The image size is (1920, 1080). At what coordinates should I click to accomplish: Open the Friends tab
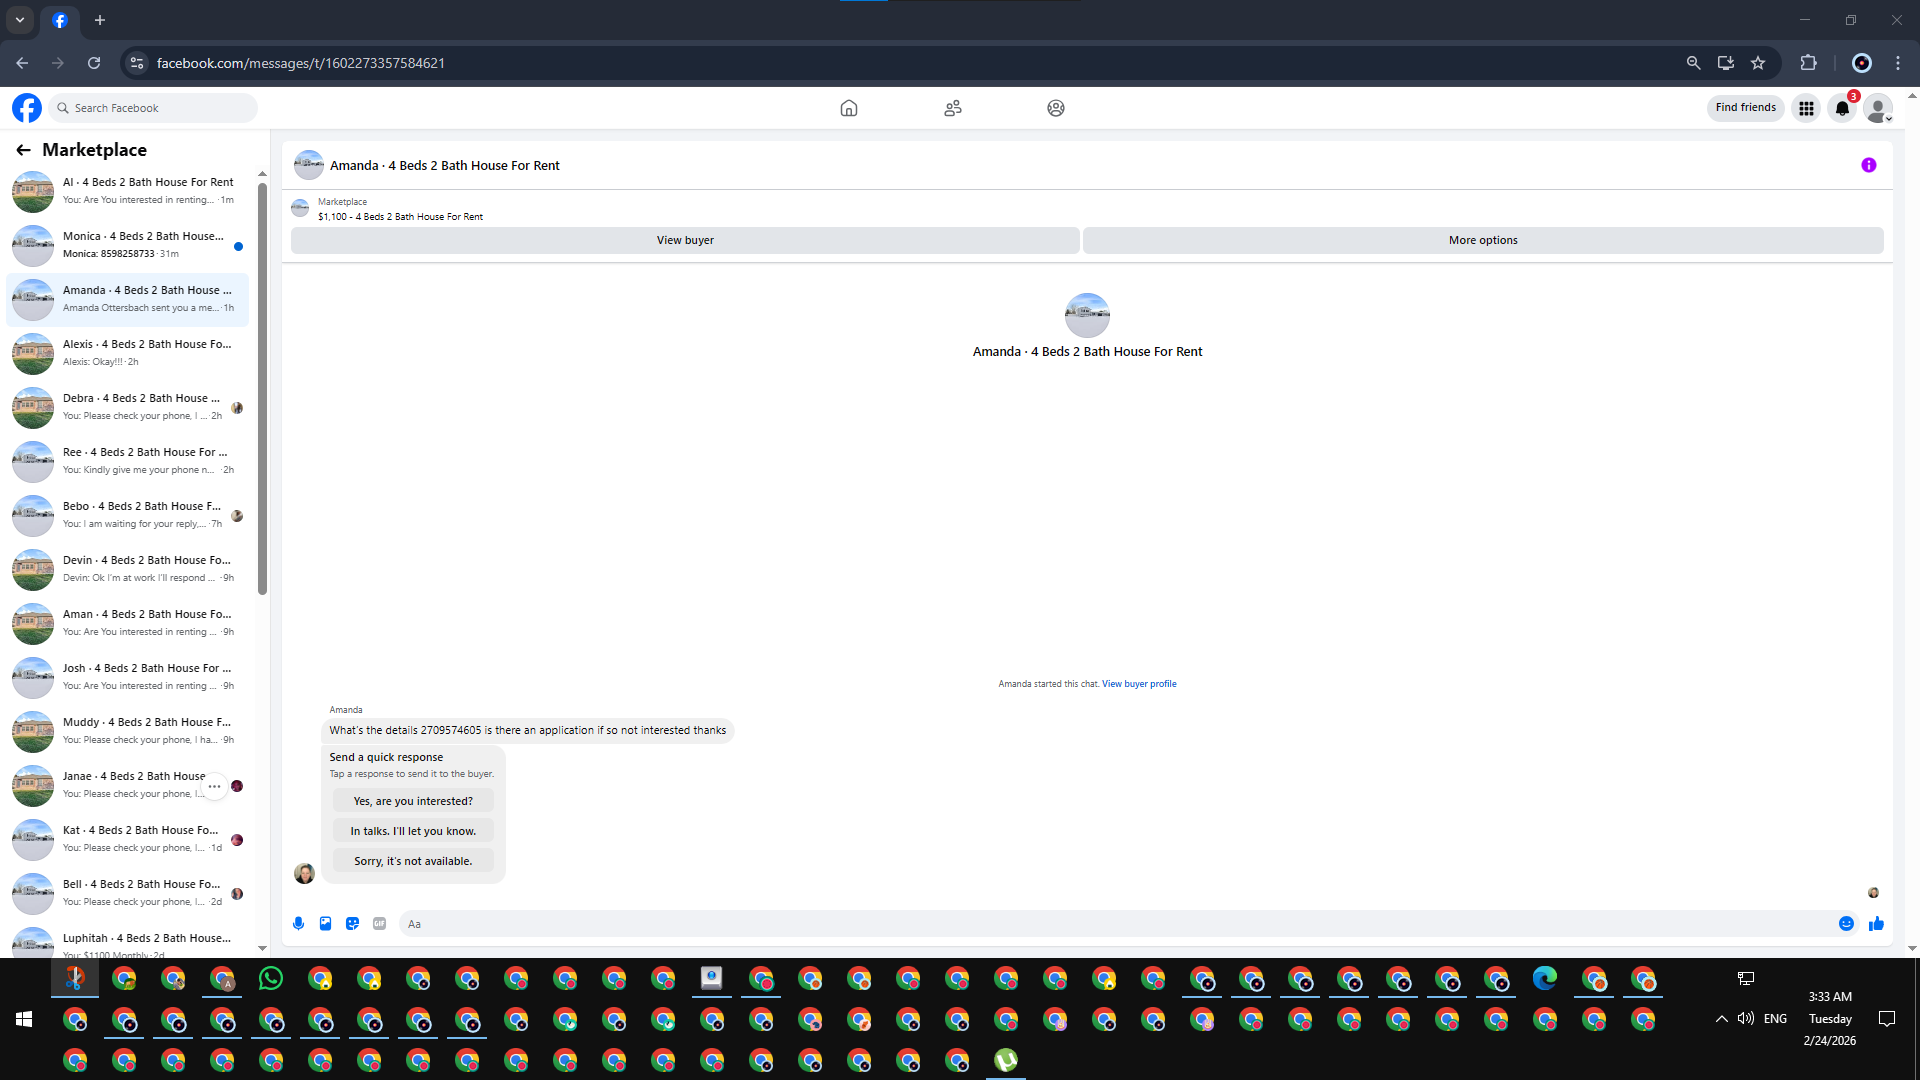(952, 108)
